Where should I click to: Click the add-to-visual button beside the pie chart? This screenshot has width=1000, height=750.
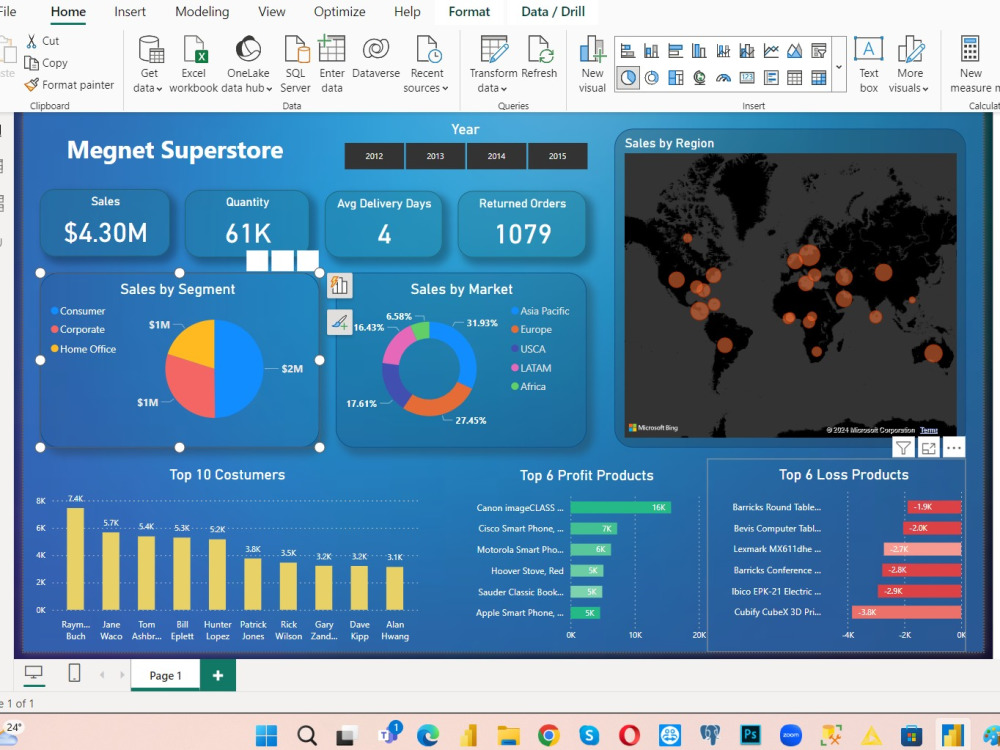[339, 285]
